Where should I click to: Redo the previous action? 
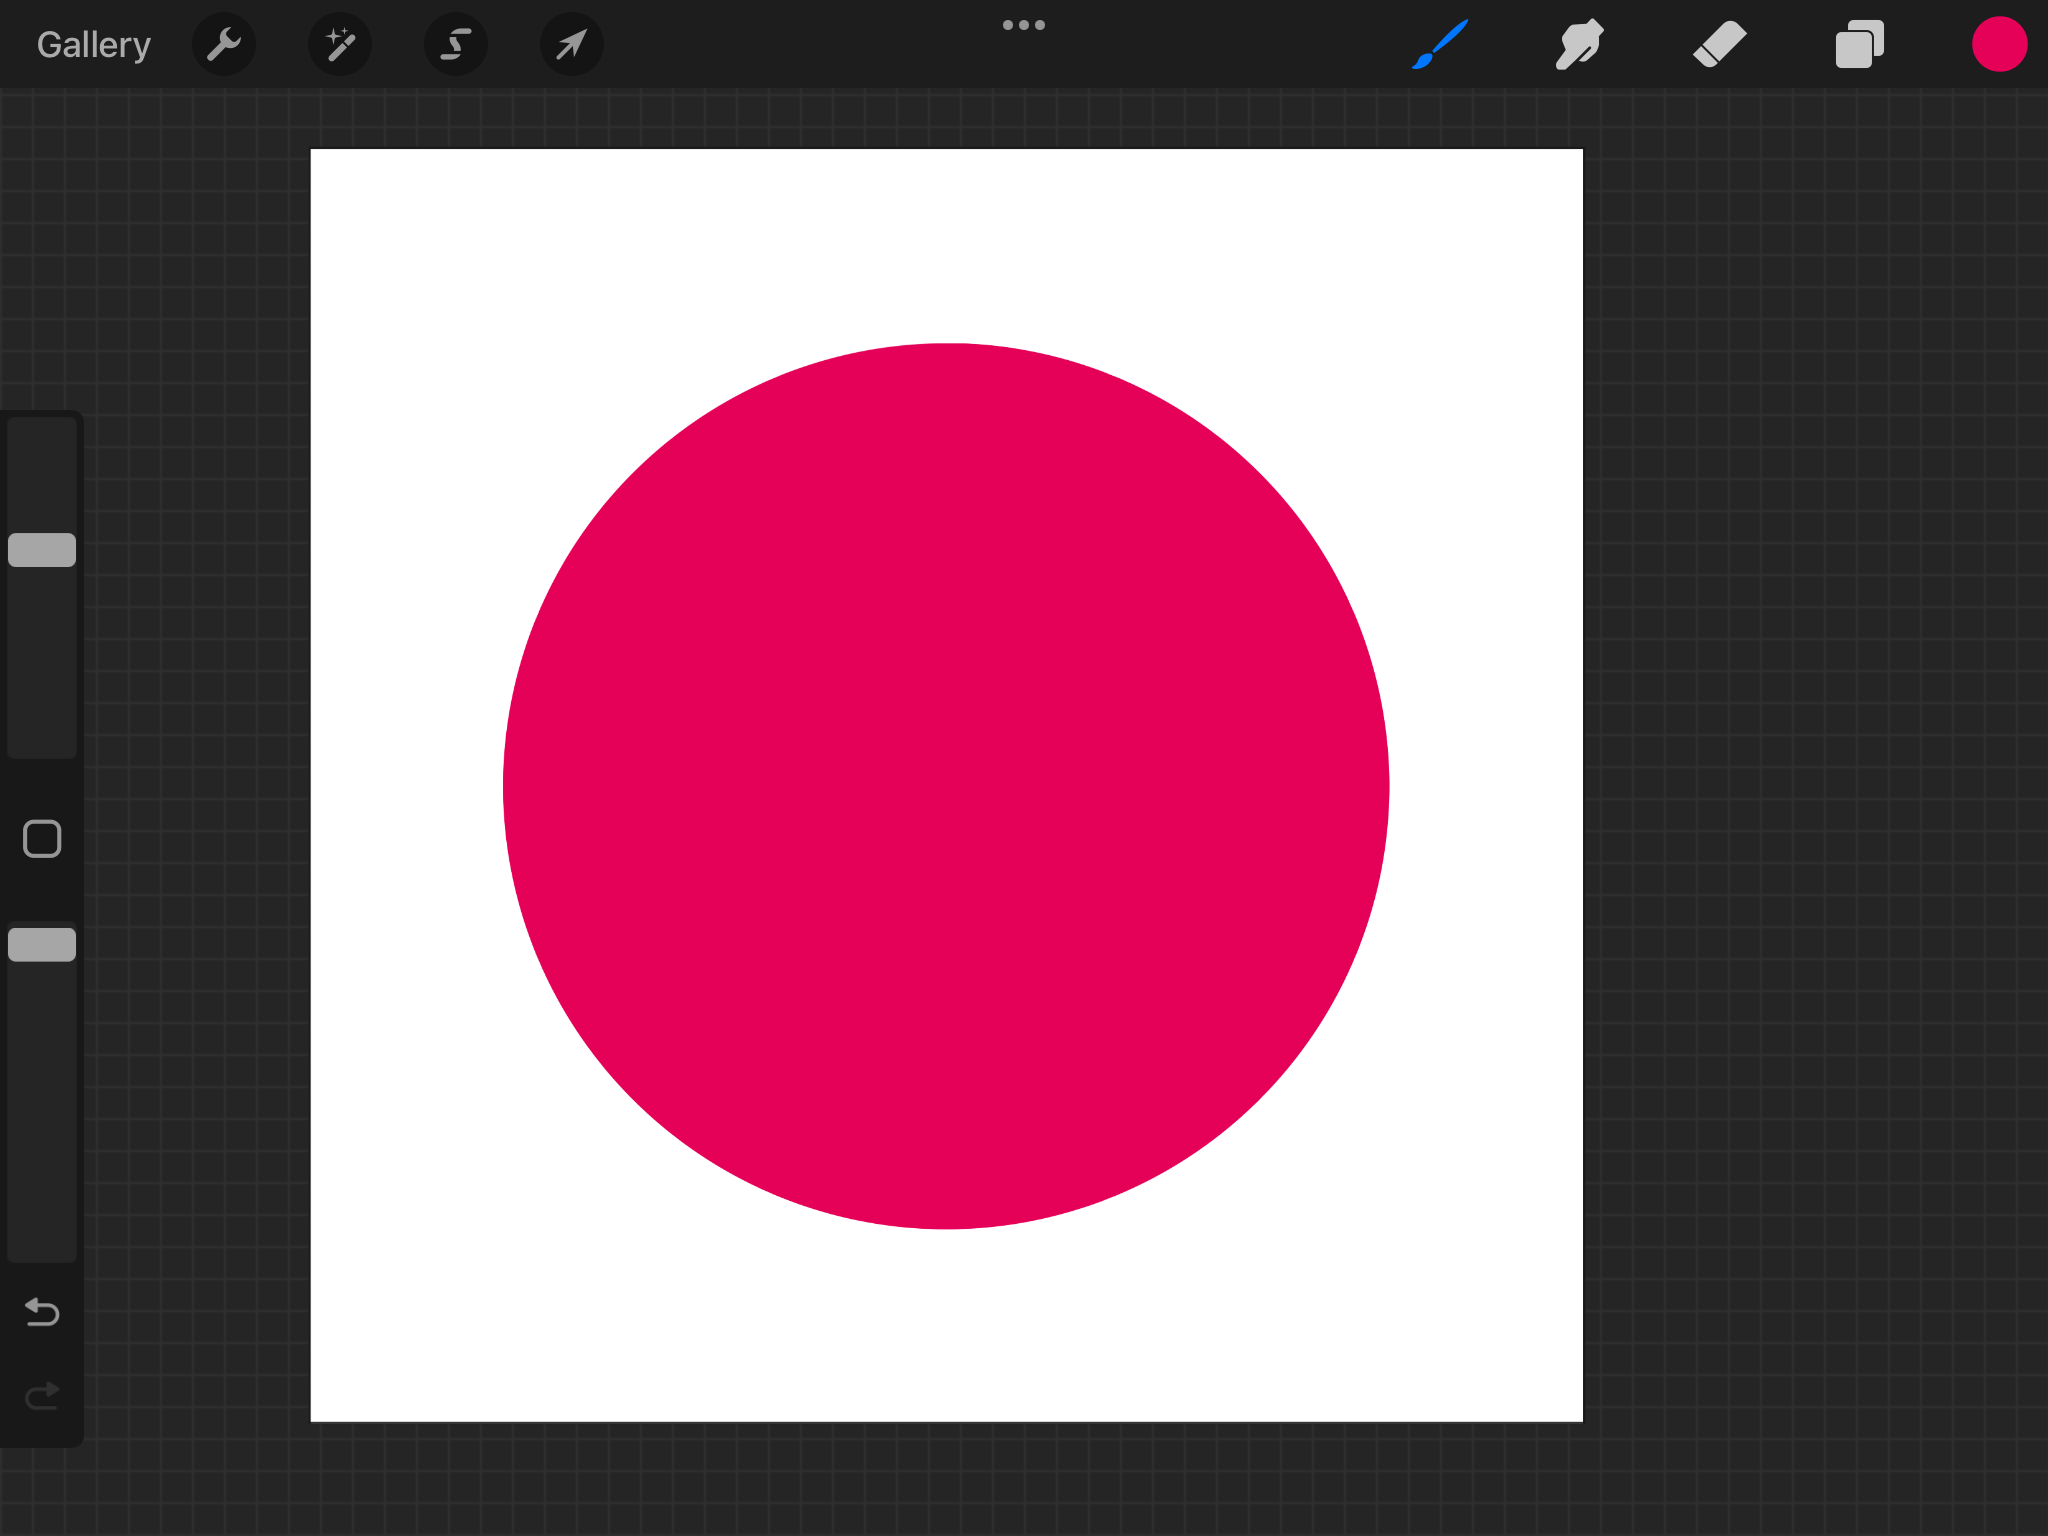[x=42, y=1395]
